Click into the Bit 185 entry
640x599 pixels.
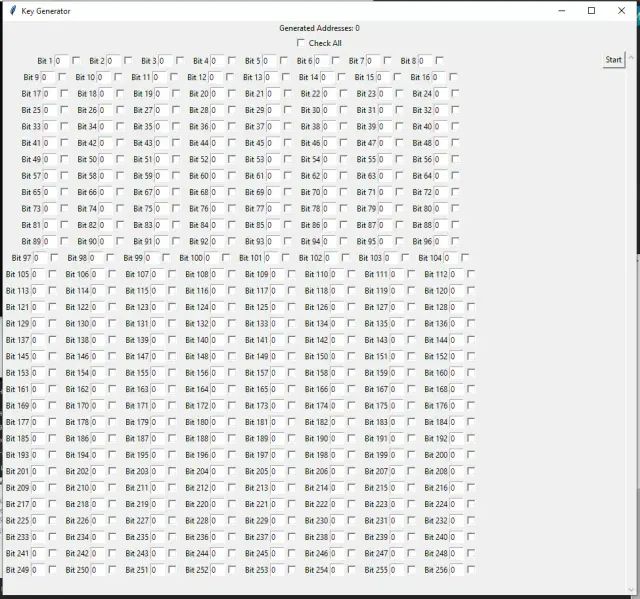[38, 439]
